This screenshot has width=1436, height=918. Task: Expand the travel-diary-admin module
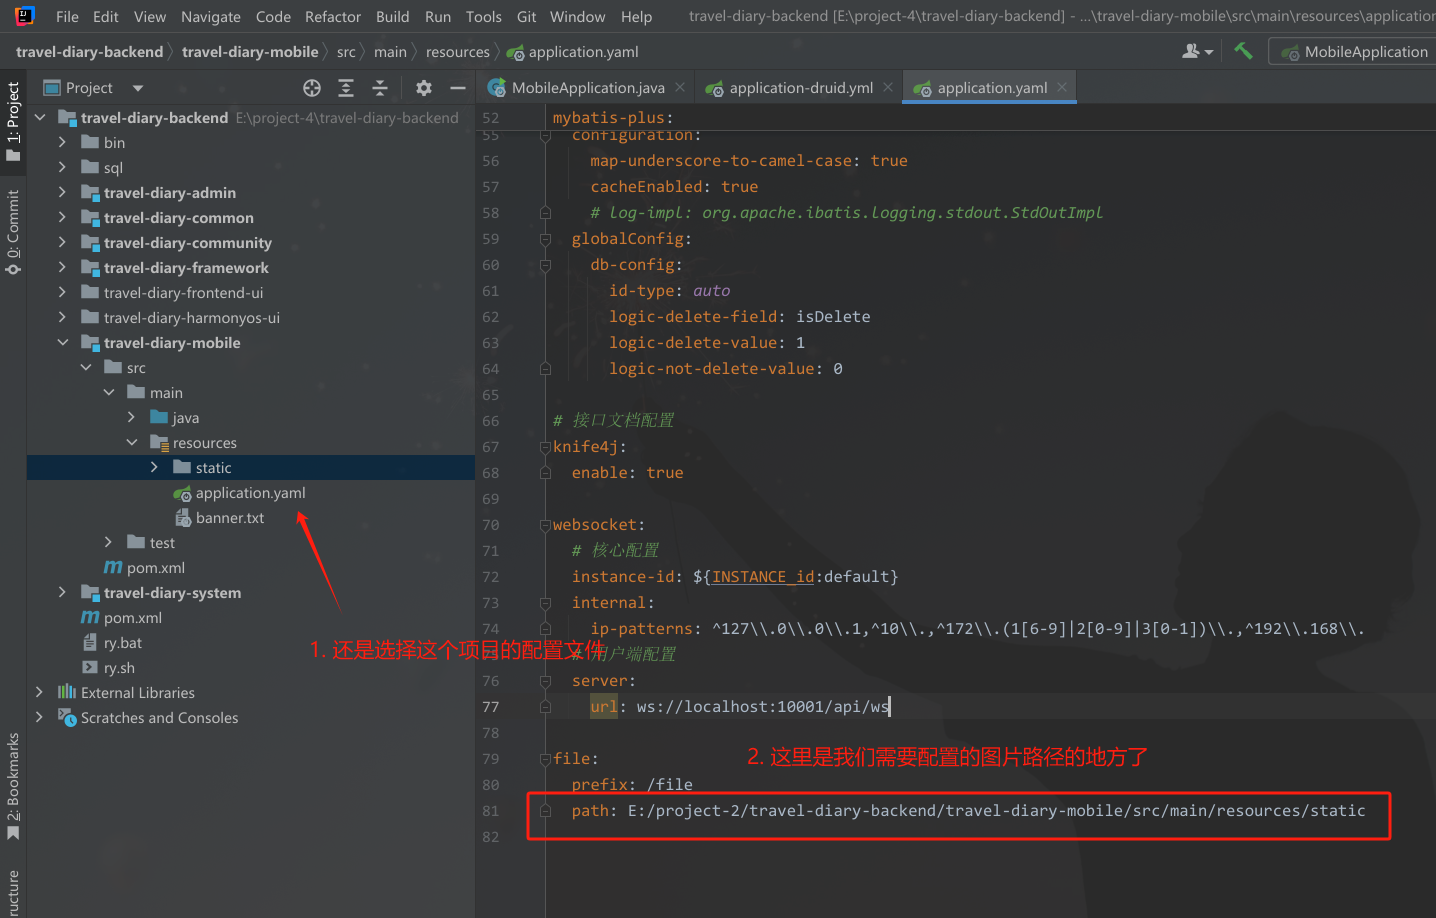(x=62, y=193)
